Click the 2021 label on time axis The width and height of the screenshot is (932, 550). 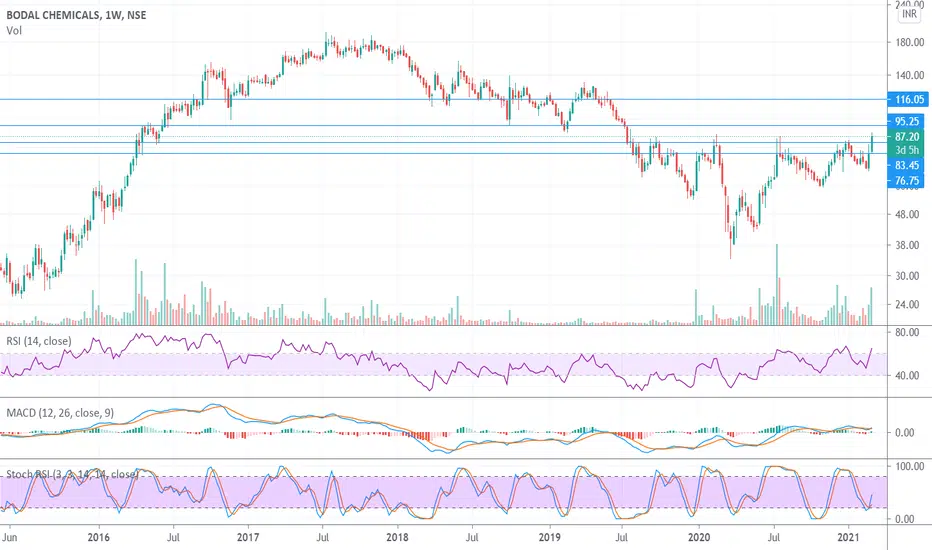pyautogui.click(x=848, y=538)
